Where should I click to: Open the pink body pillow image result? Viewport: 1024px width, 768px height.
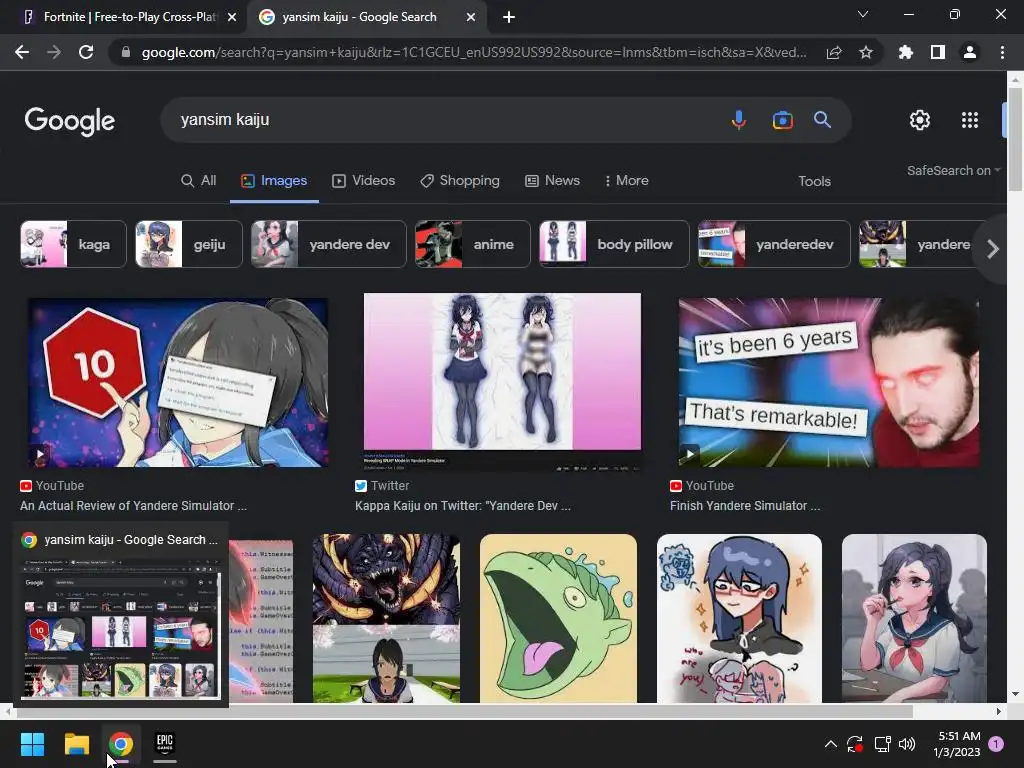(502, 381)
